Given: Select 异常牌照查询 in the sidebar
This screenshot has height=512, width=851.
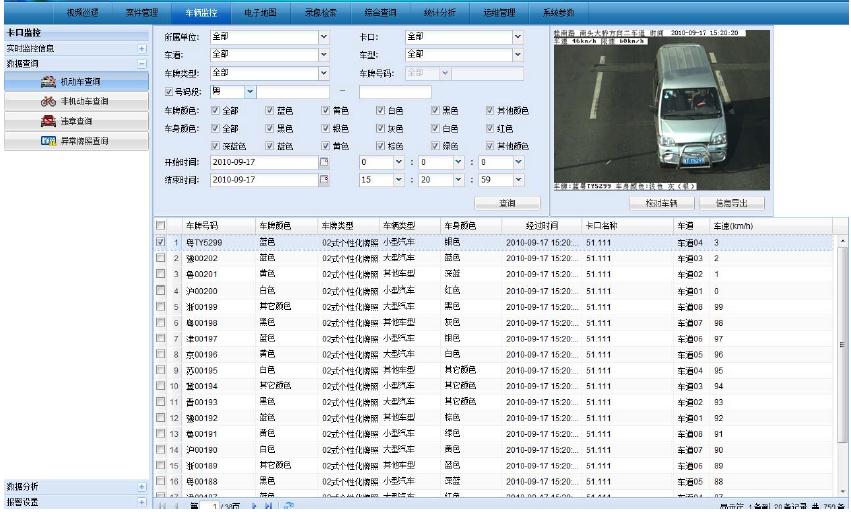Looking at the screenshot, I should coord(77,141).
